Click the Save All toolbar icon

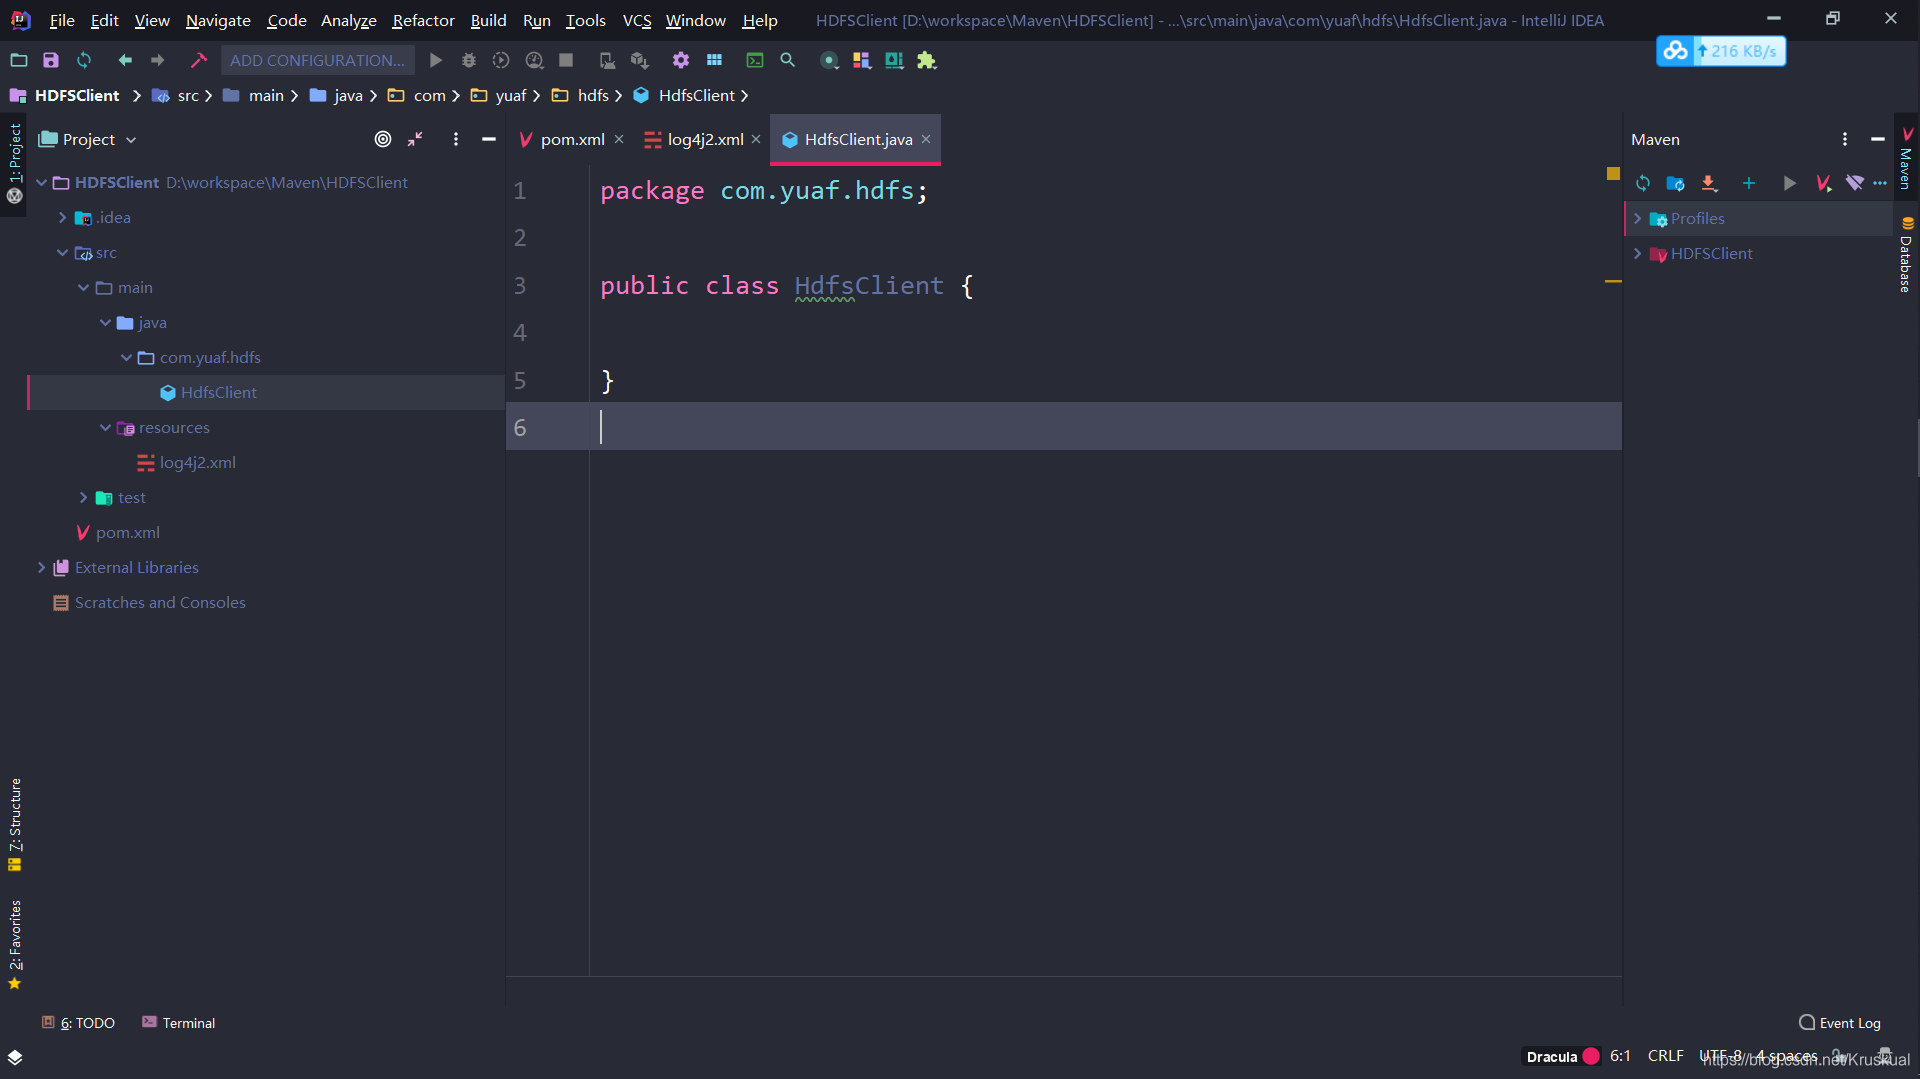click(51, 60)
